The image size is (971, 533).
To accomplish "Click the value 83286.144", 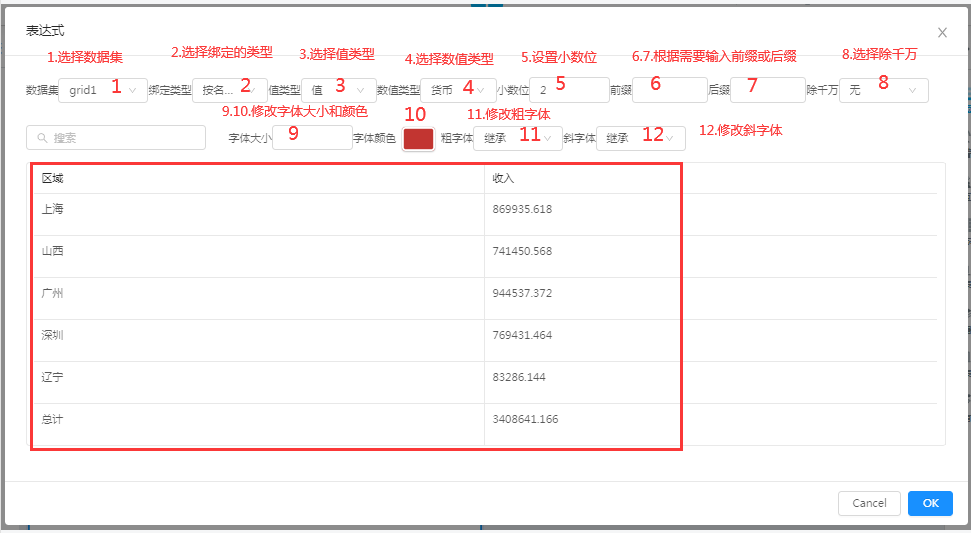I will pos(519,378).
